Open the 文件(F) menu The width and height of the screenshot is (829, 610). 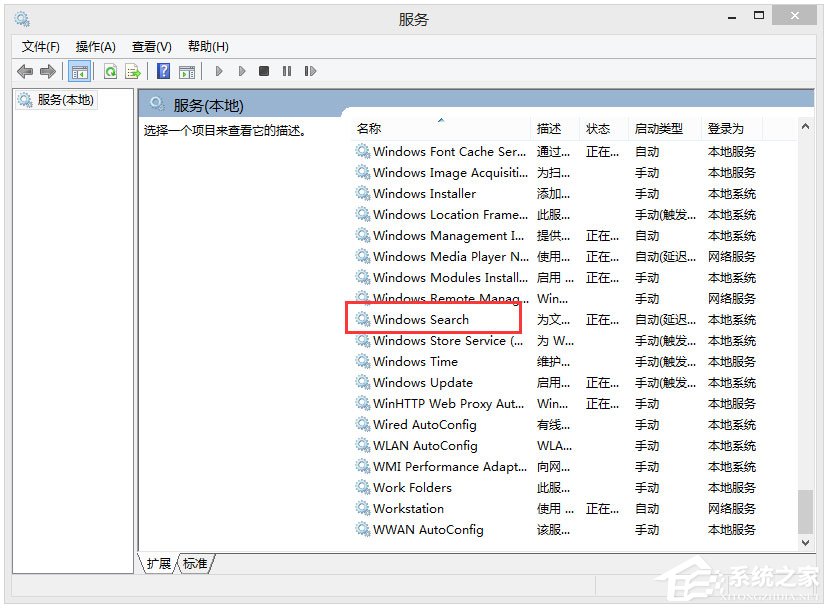point(39,46)
